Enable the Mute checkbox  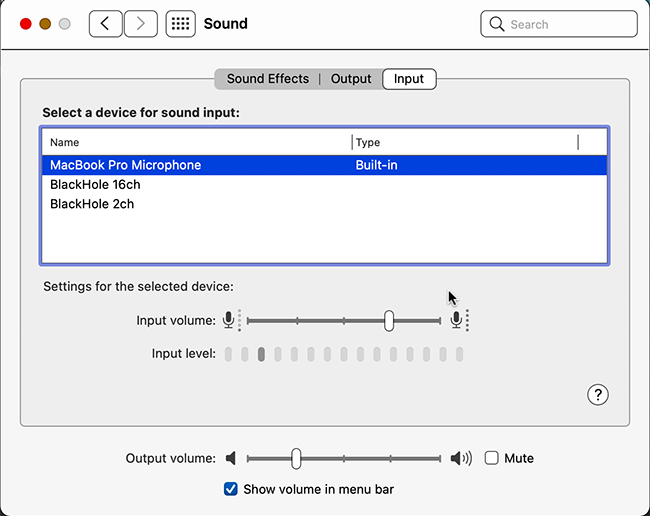pyautogui.click(x=492, y=458)
